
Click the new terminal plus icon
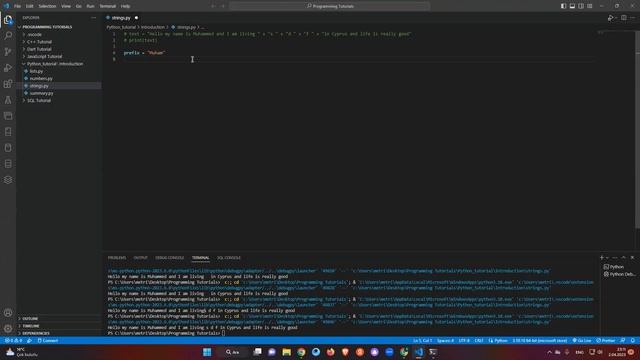tap(602, 258)
